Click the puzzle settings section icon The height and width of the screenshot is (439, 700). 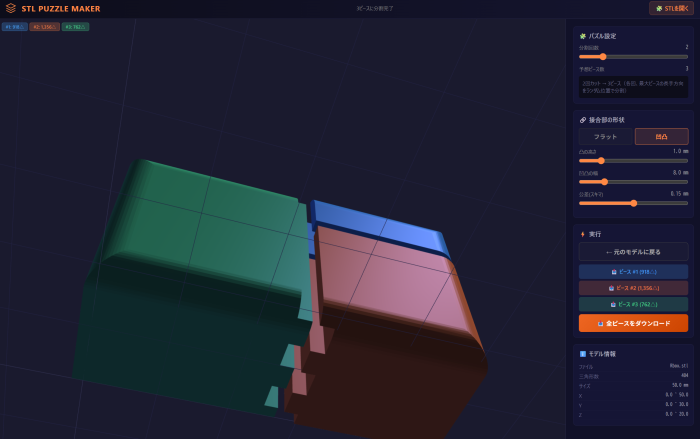coord(583,36)
